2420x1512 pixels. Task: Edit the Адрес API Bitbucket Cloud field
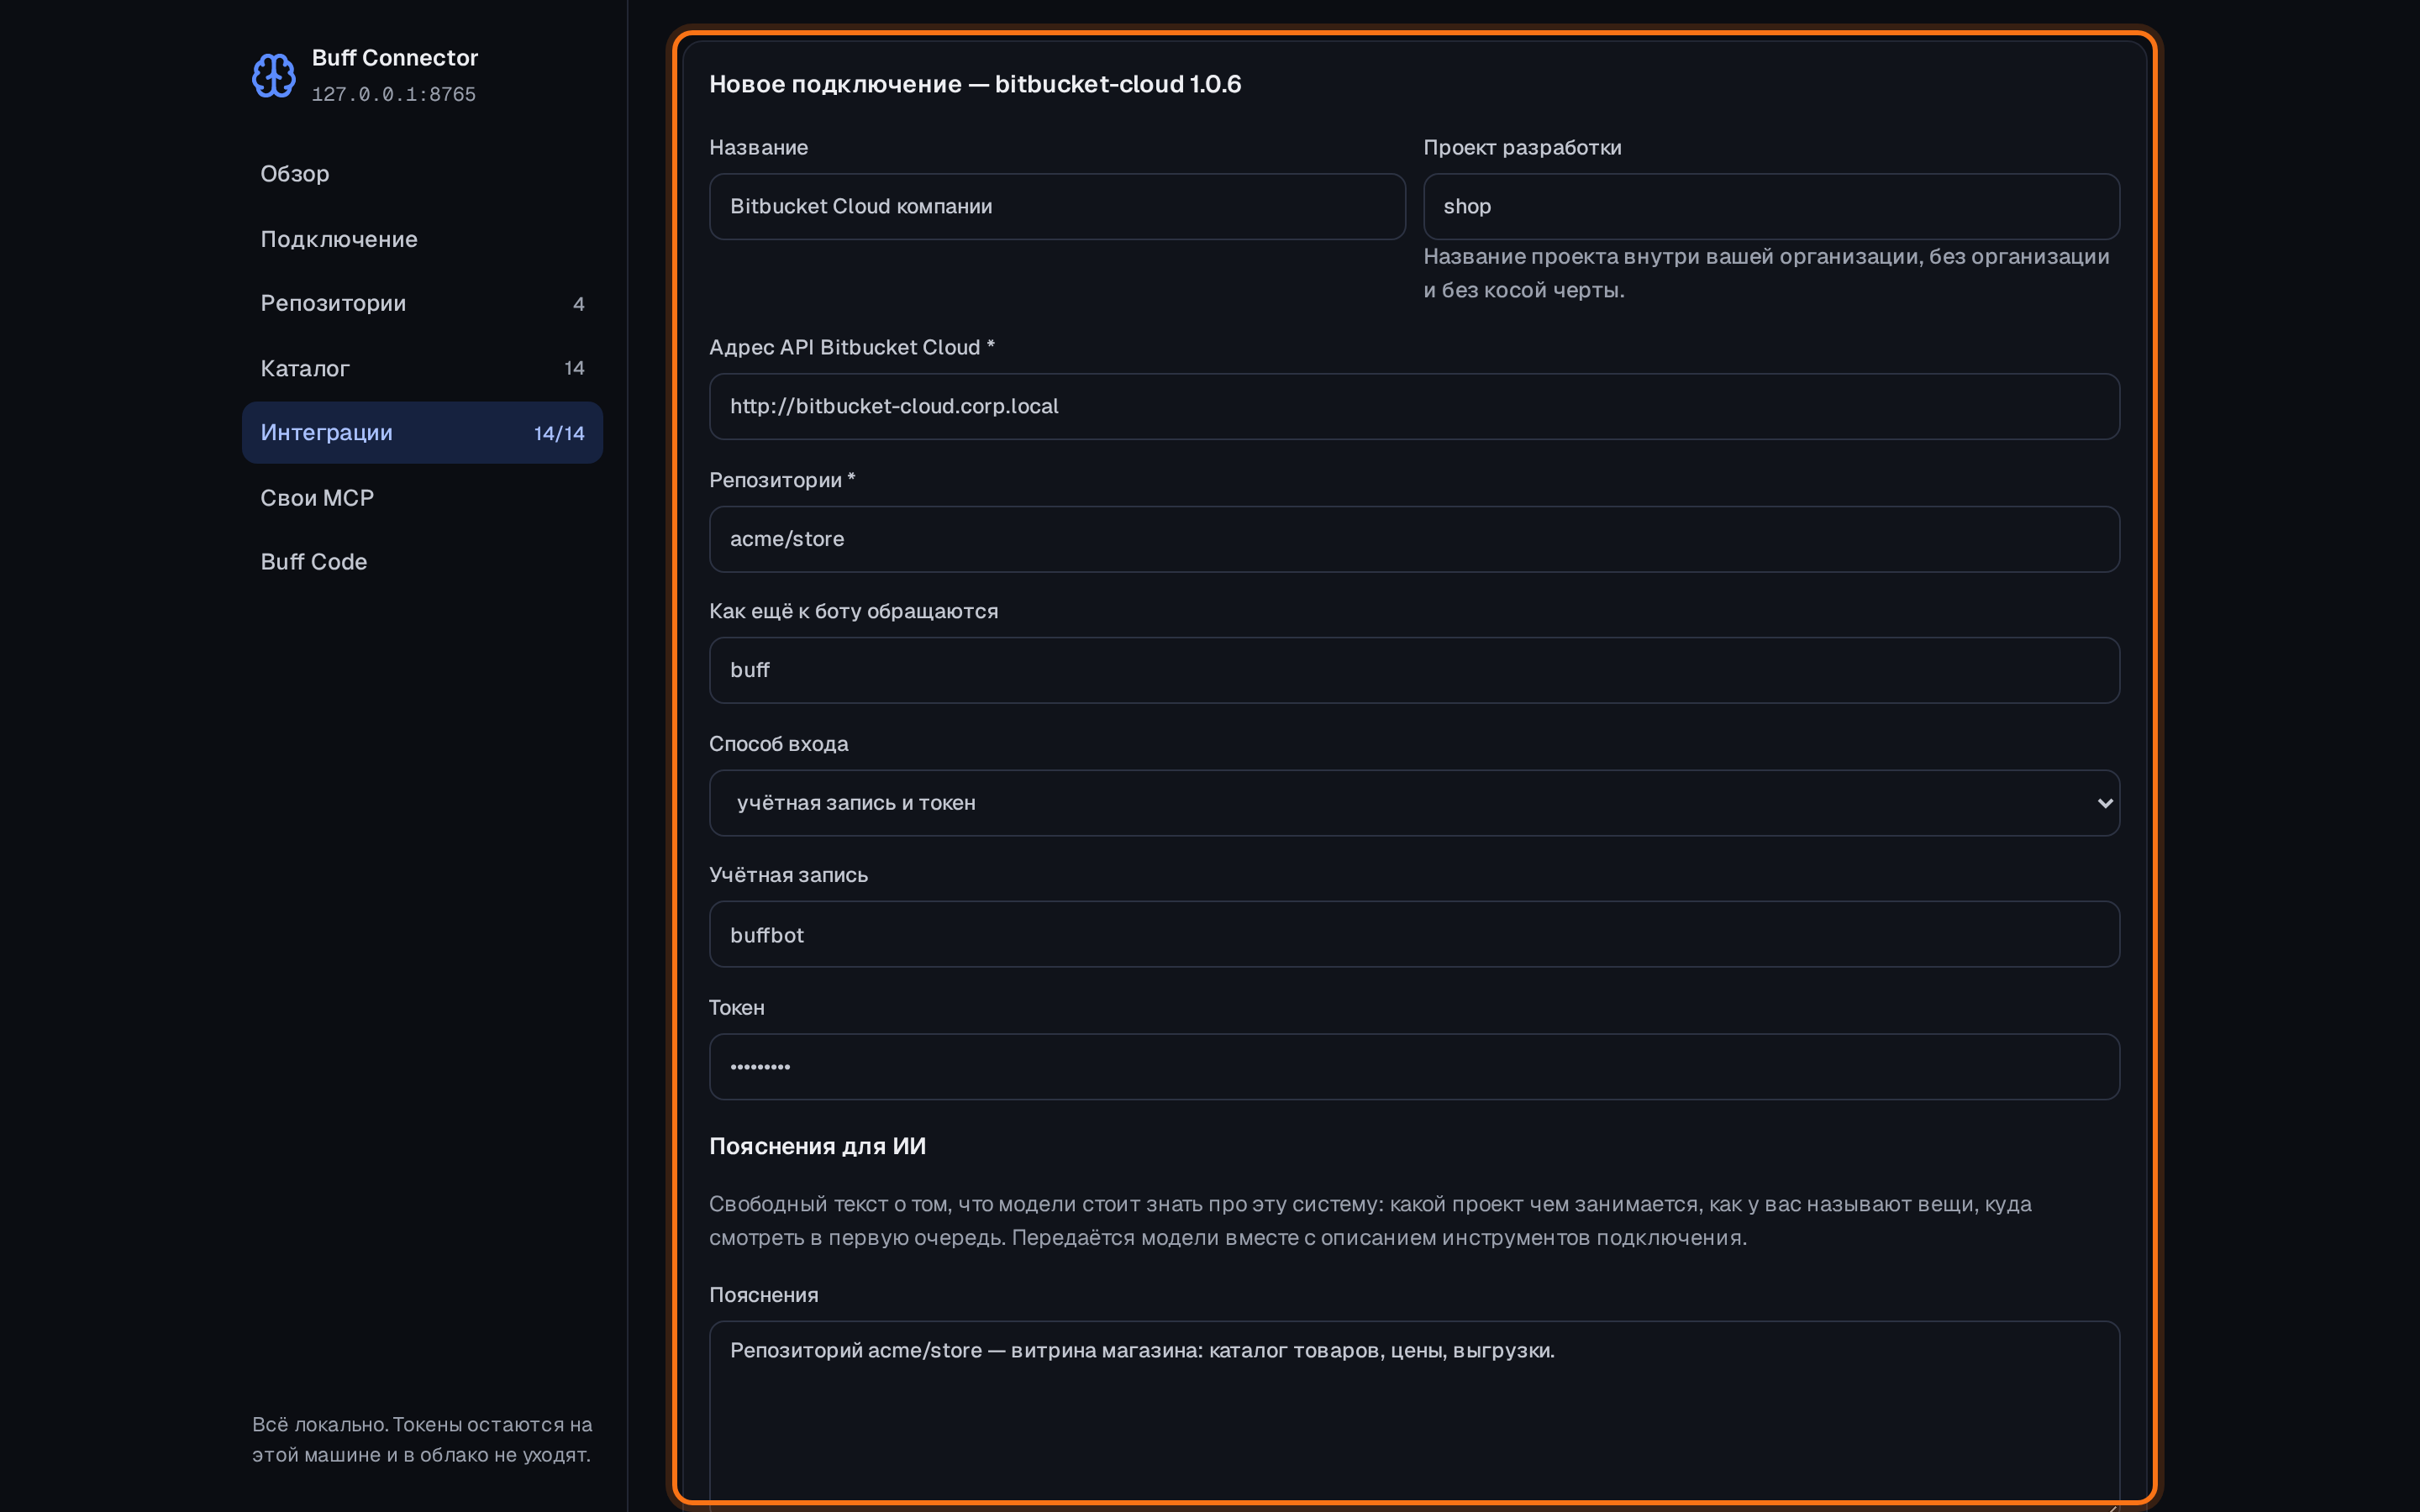pyautogui.click(x=1414, y=407)
